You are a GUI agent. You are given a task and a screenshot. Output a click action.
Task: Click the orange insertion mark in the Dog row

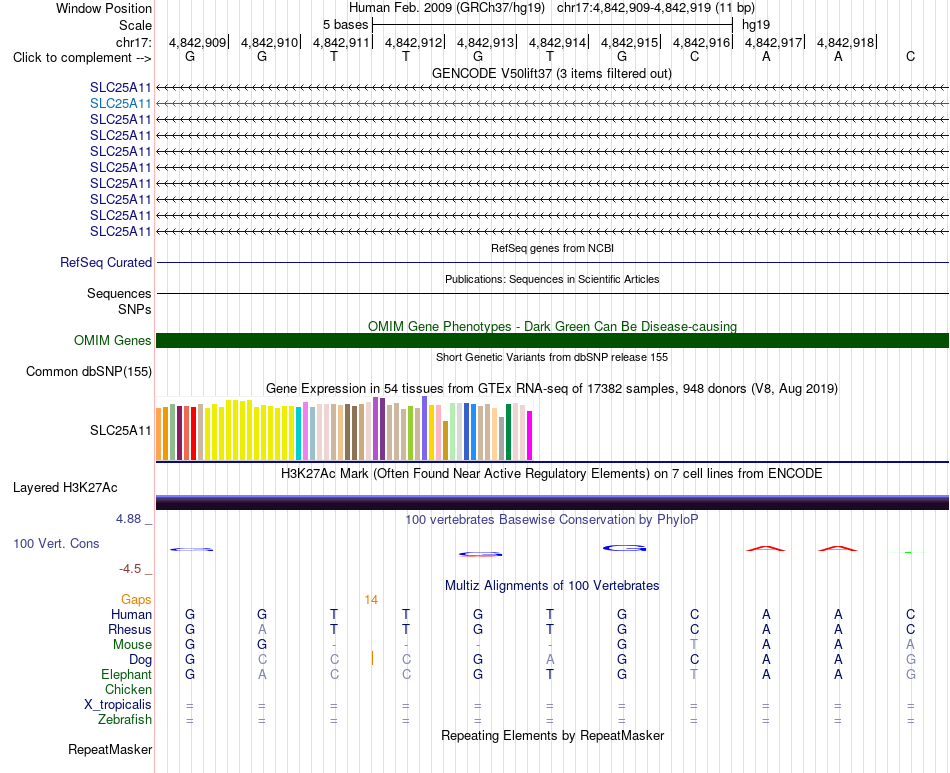[x=372, y=659]
